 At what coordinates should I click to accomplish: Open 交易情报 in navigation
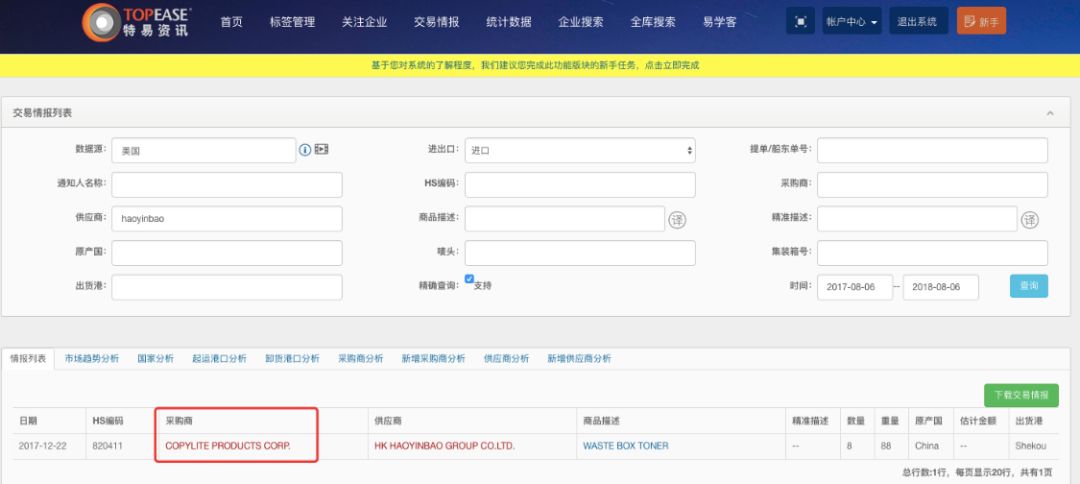point(437,22)
